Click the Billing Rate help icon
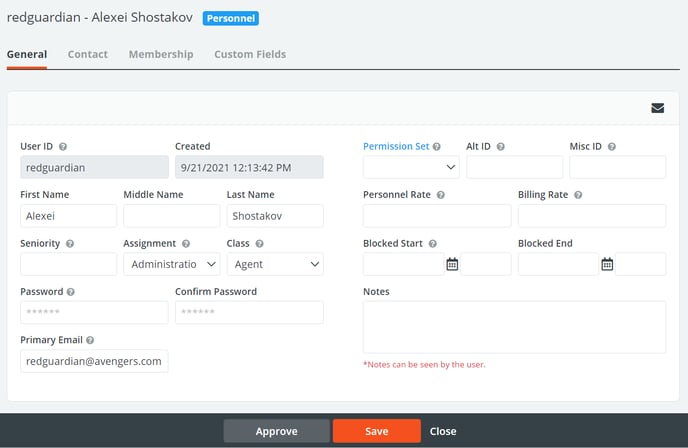This screenshot has width=688, height=448. click(579, 195)
